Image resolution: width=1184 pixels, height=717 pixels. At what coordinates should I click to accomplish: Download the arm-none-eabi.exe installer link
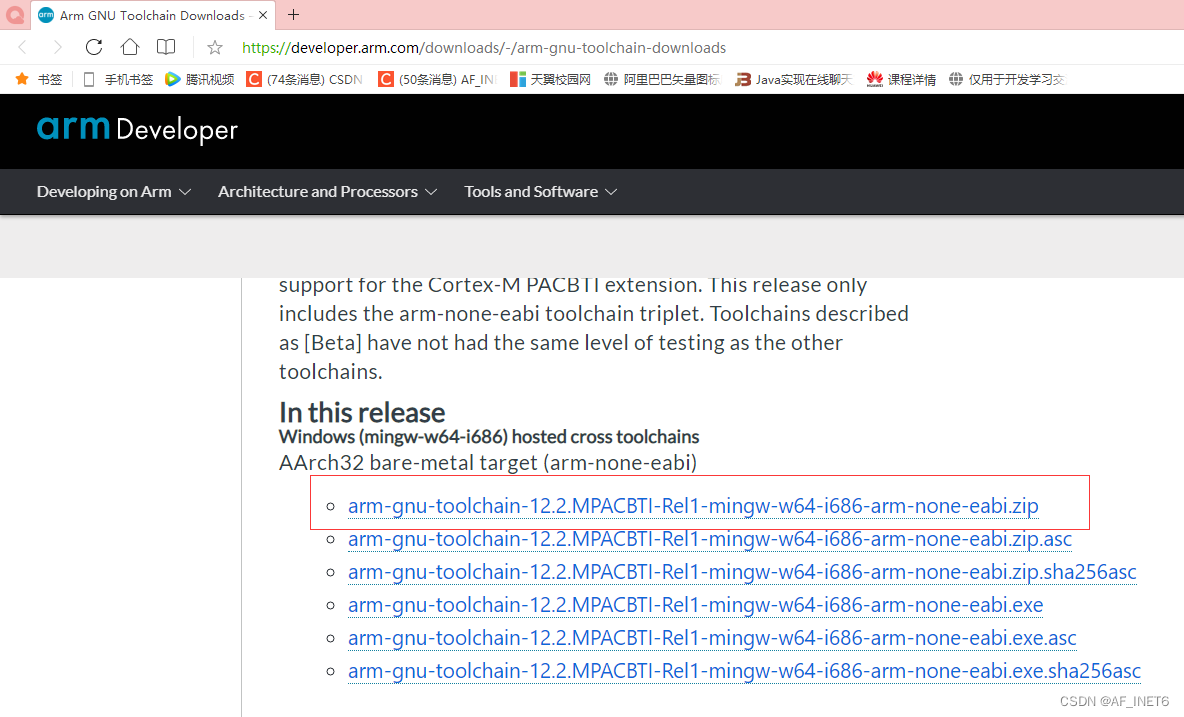(x=695, y=605)
